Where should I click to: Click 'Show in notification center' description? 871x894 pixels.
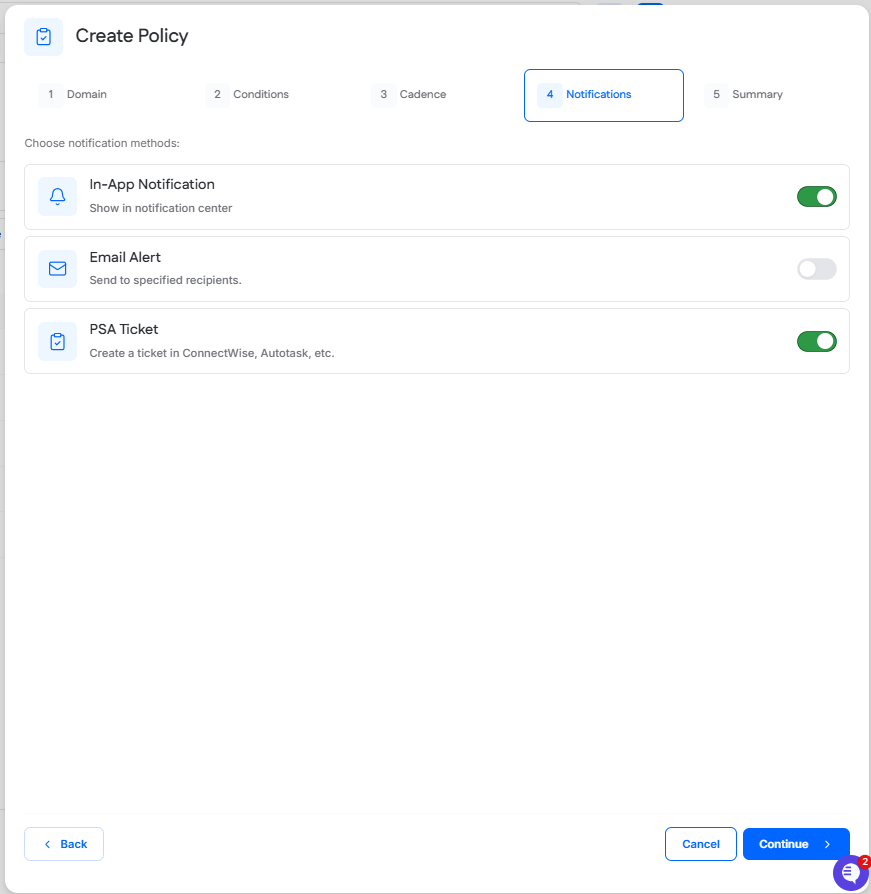point(161,208)
